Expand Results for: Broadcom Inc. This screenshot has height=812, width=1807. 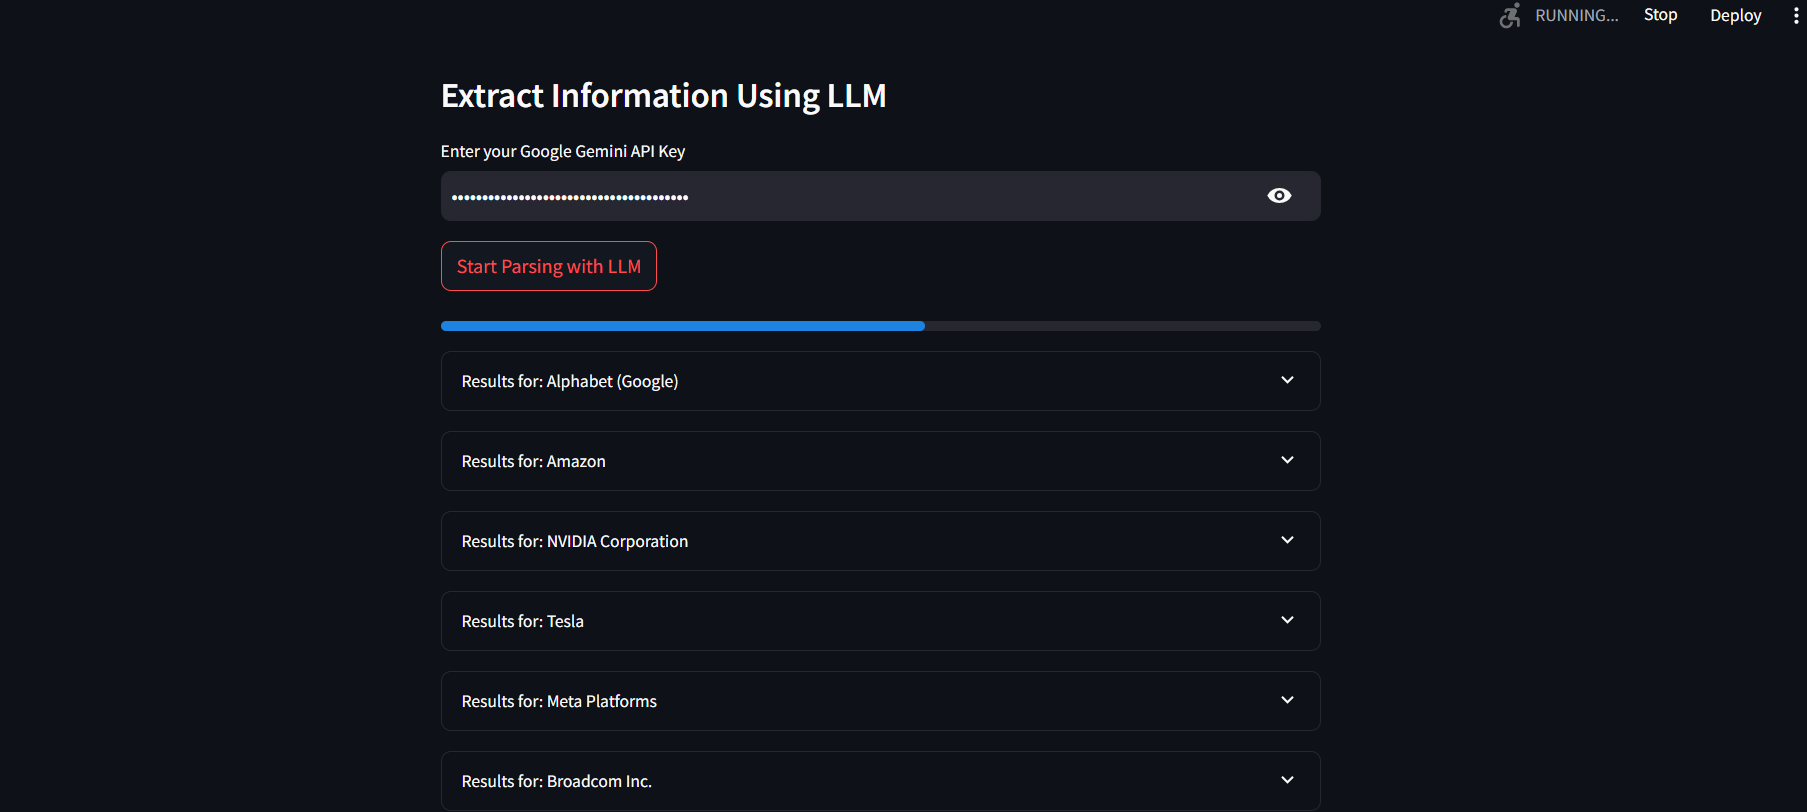tap(881, 781)
